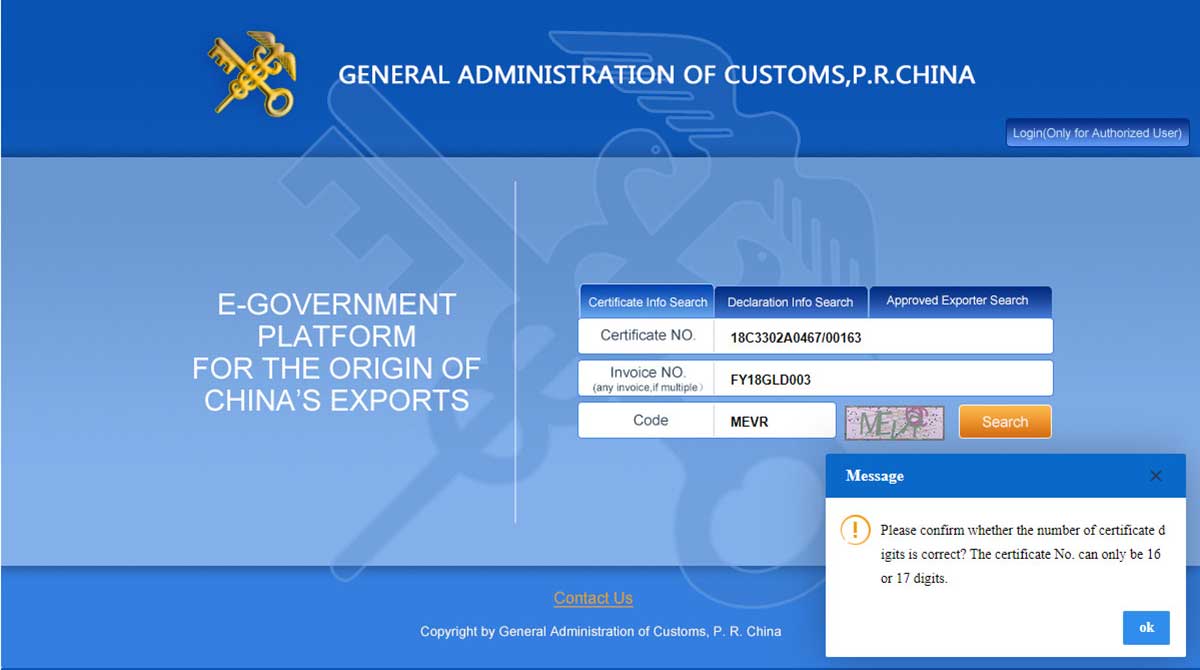Screen dimensions: 1200x670
Task: Focus the Certificate NO. input field
Action: (882, 337)
